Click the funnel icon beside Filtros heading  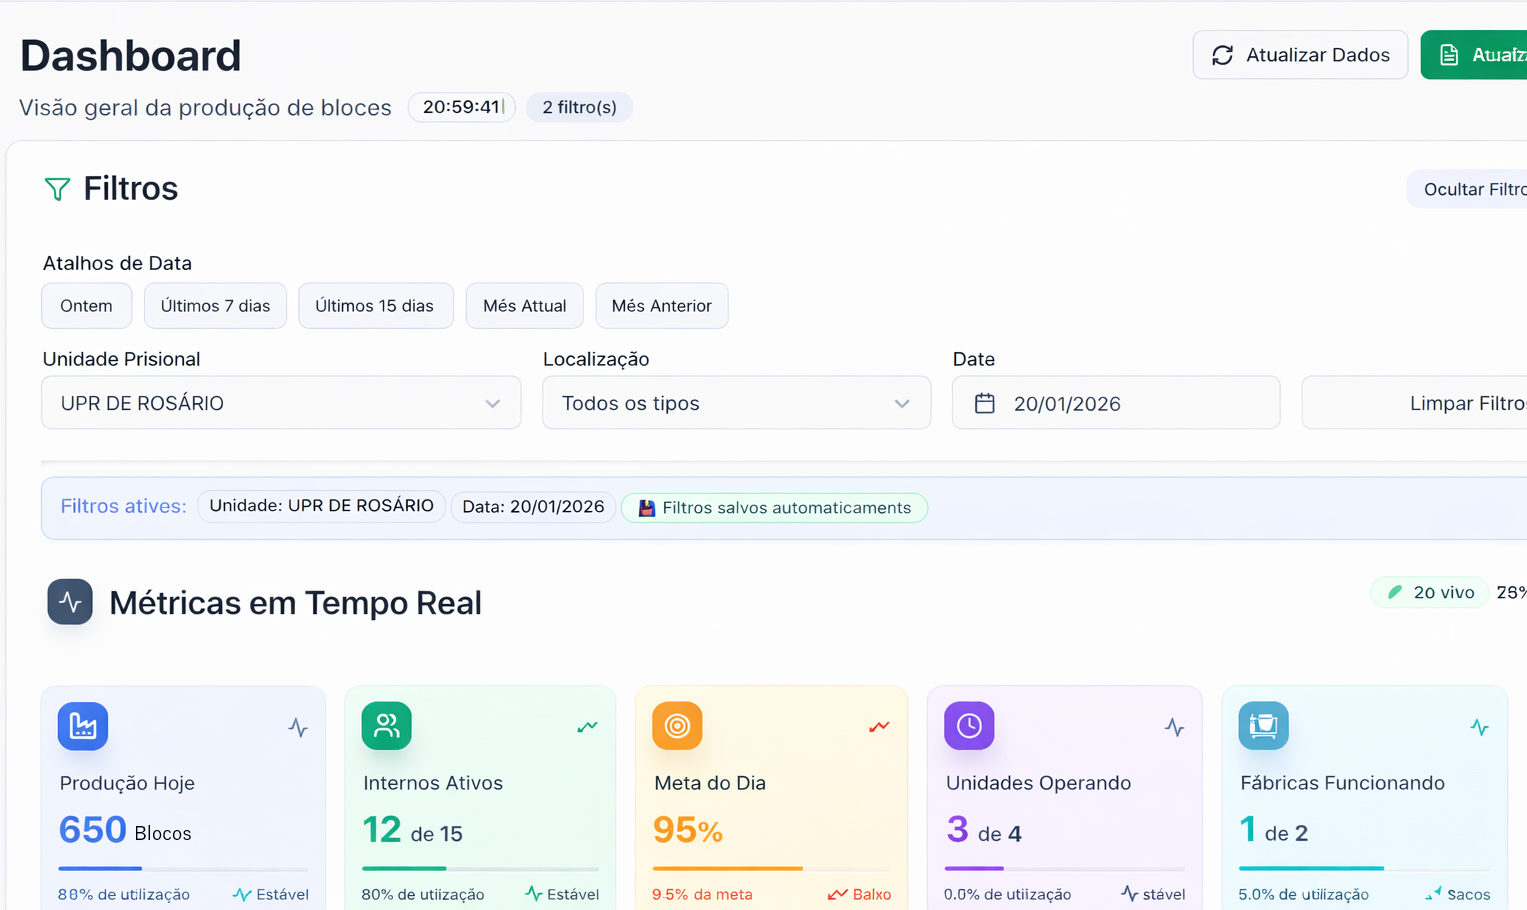coord(57,188)
